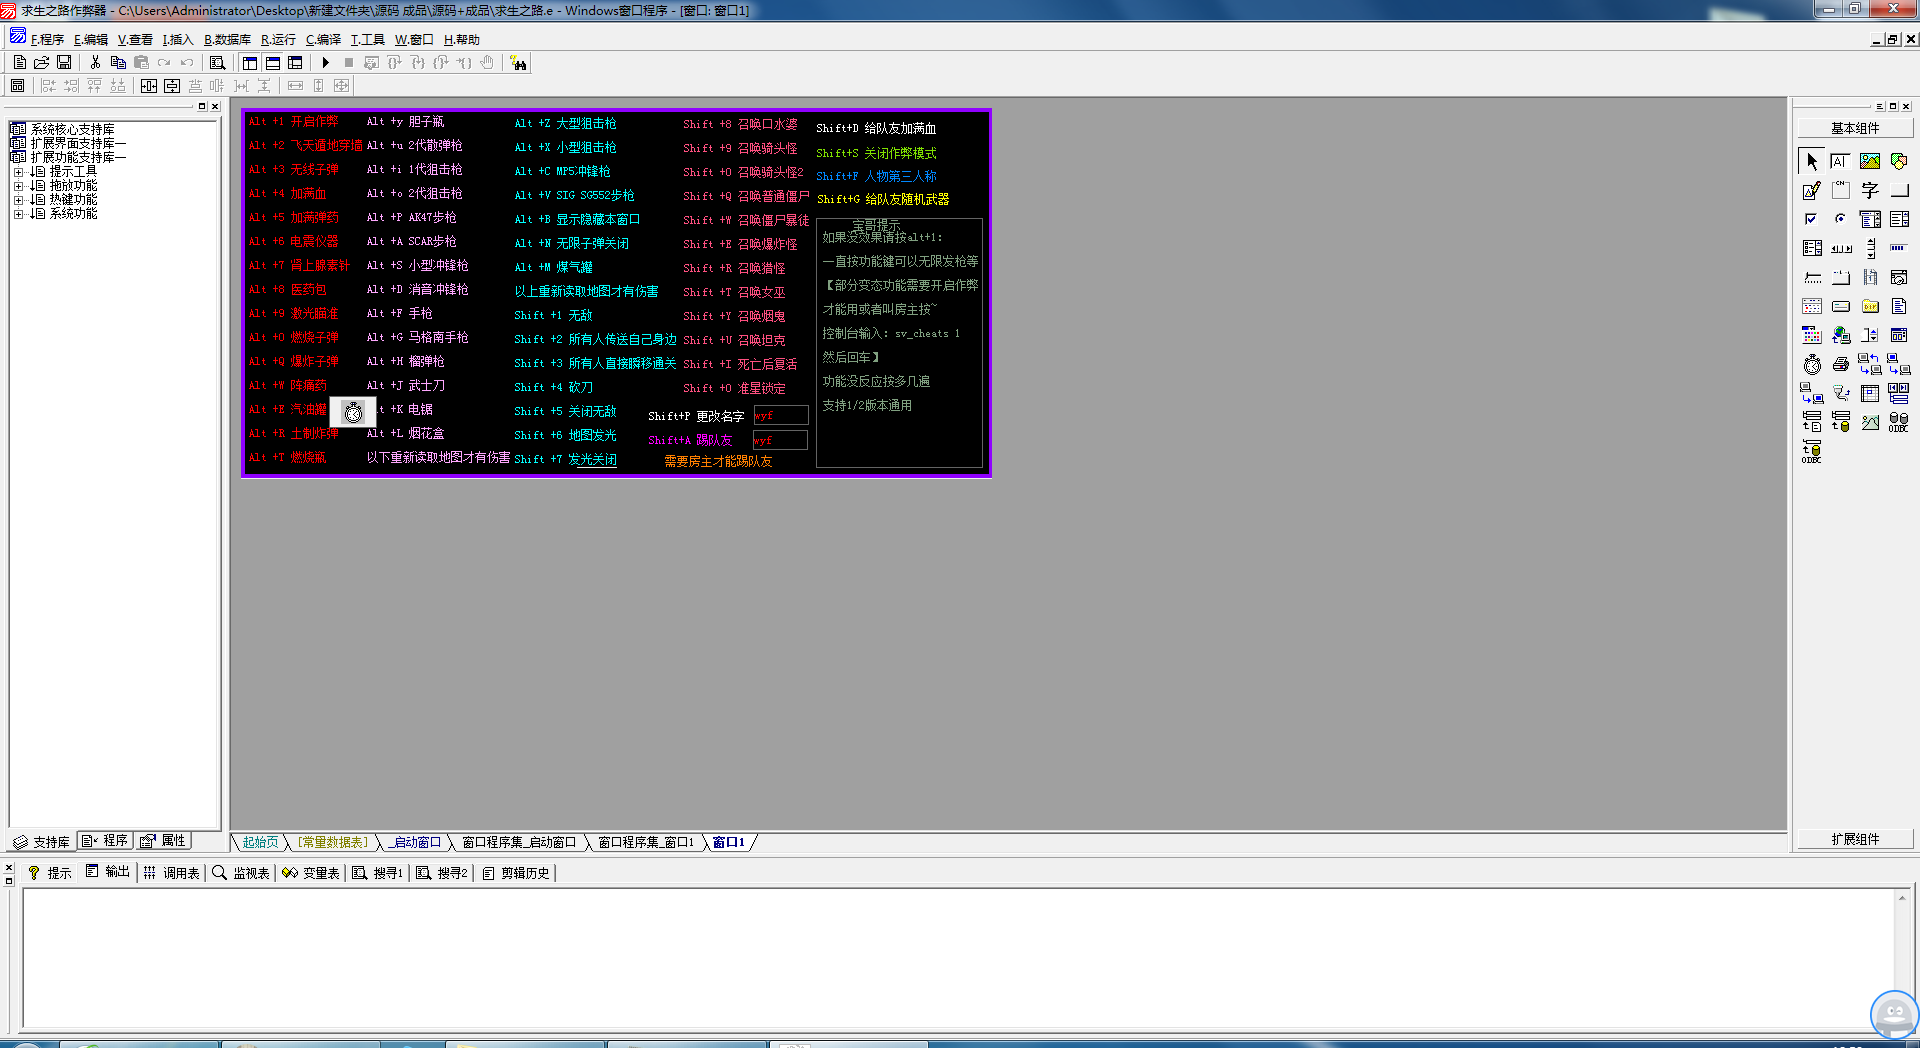Click the Save toolbar icon
The width and height of the screenshot is (1920, 1048).
pos(64,62)
